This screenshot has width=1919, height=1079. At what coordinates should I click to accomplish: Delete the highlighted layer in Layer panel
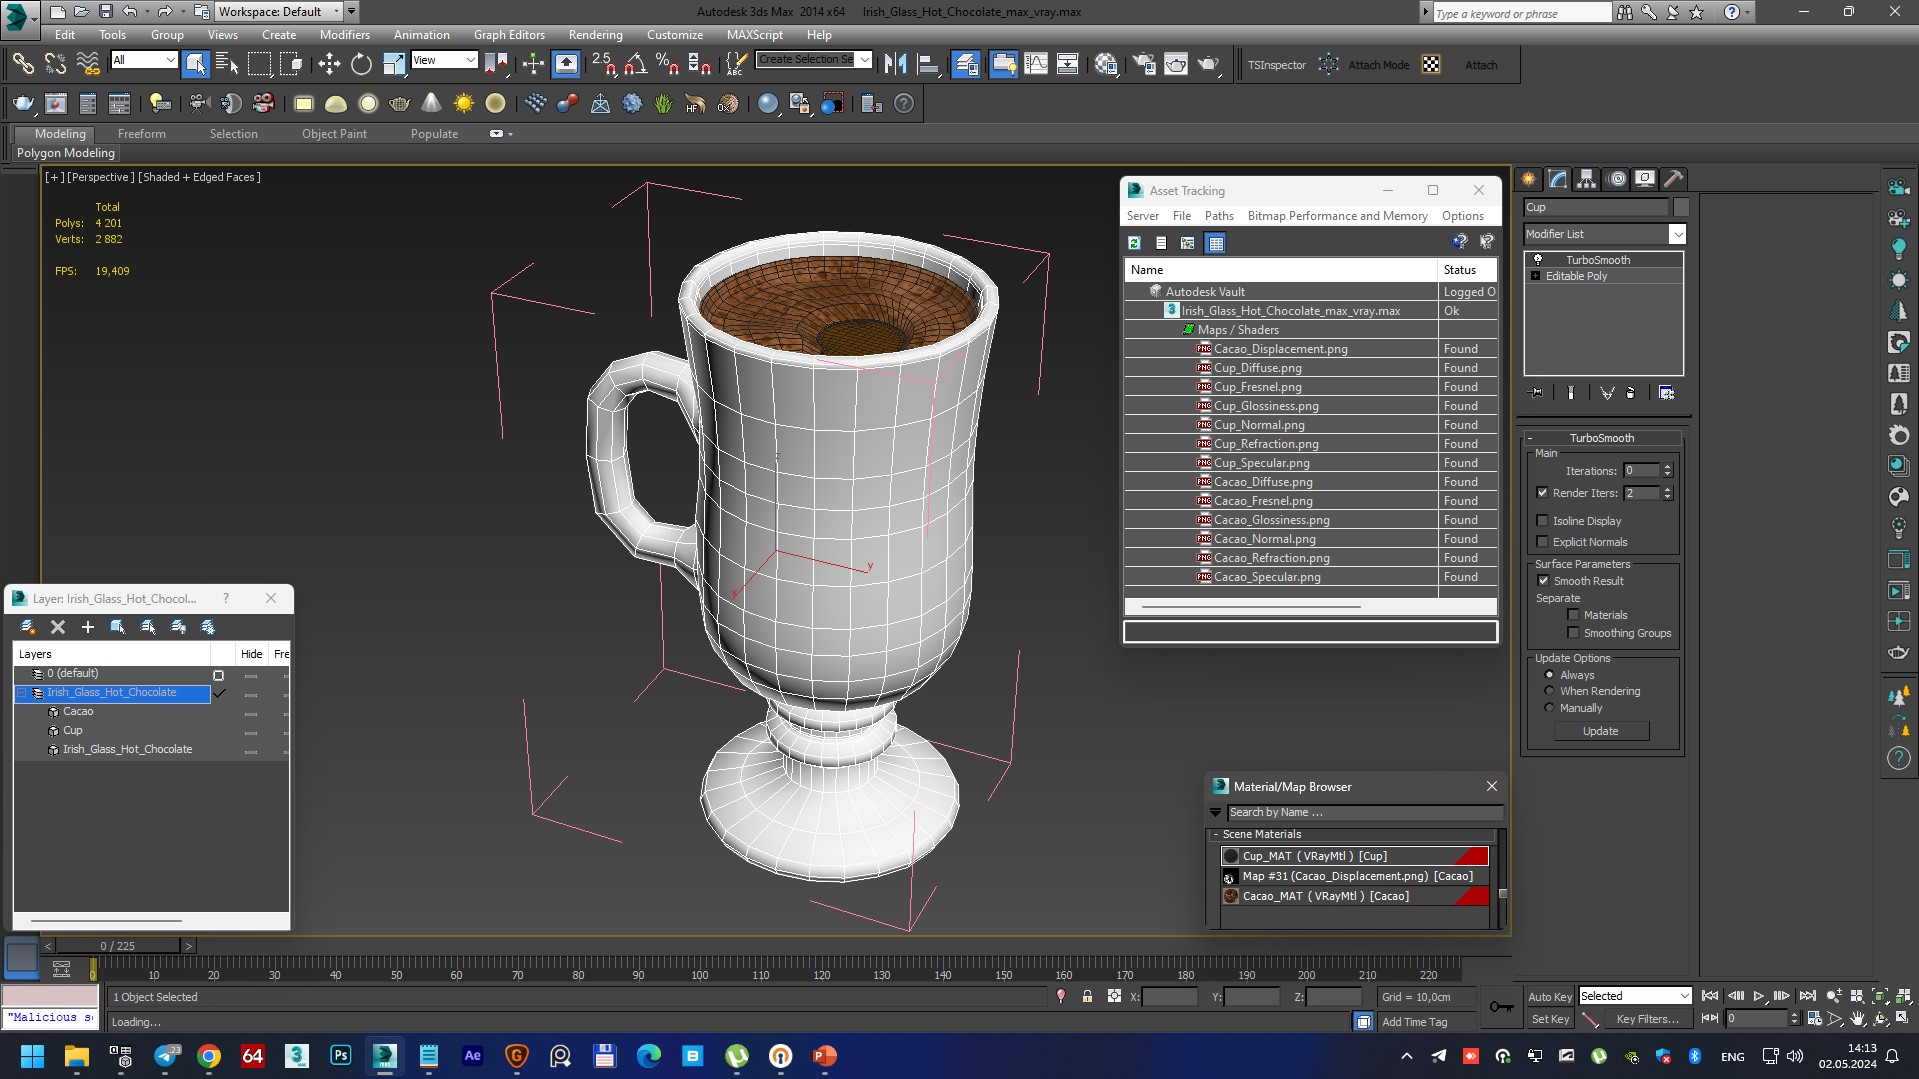[58, 627]
